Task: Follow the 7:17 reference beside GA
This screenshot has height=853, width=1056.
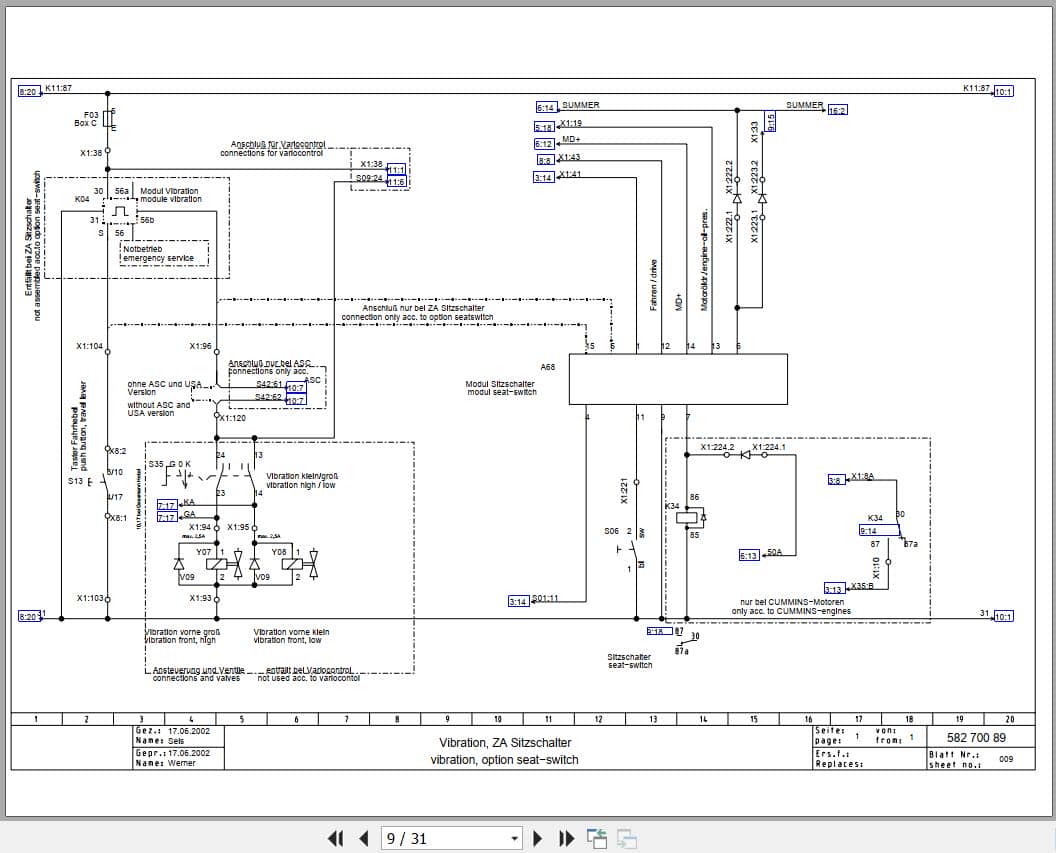Action: click(x=167, y=517)
